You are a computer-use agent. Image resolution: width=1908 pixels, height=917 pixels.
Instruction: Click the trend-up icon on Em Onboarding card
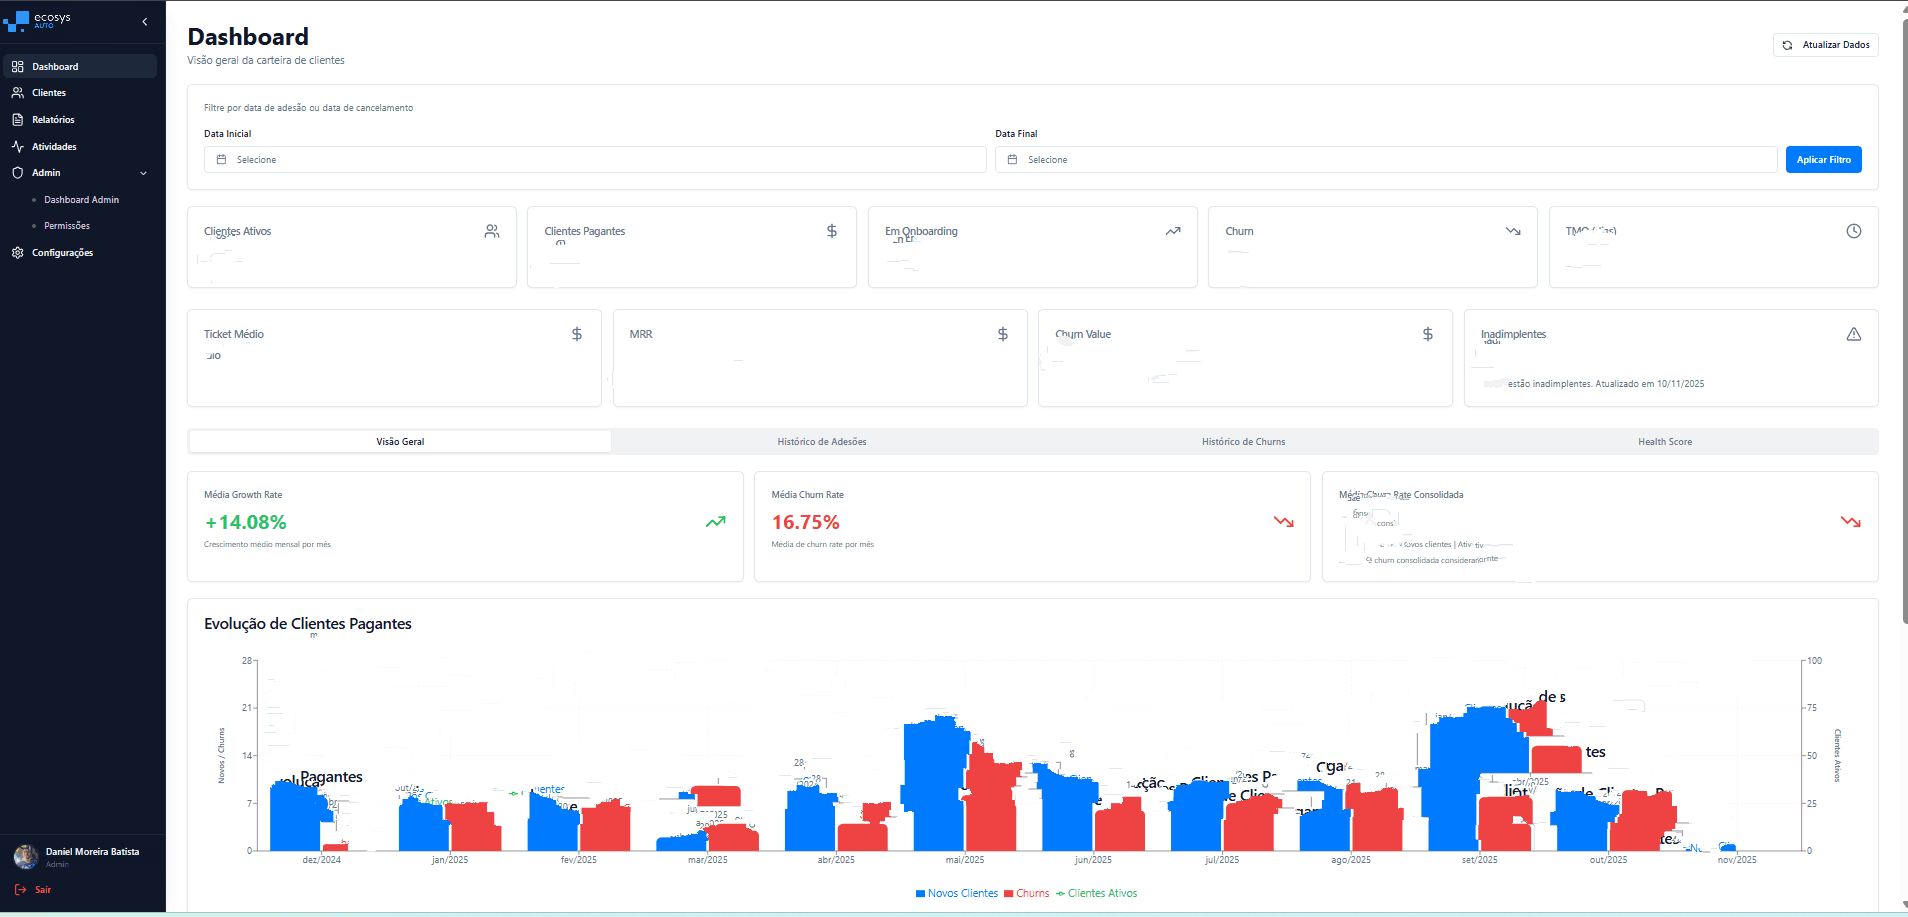[x=1173, y=231]
